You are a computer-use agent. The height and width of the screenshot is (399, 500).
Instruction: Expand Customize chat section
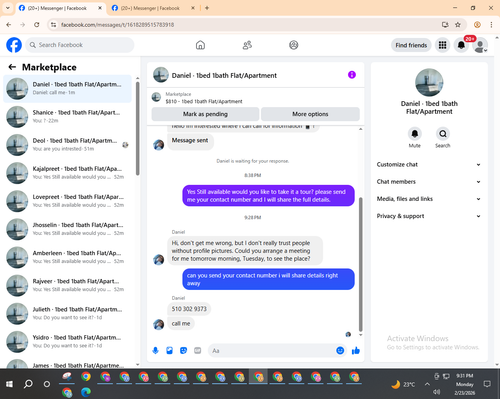[429, 164]
